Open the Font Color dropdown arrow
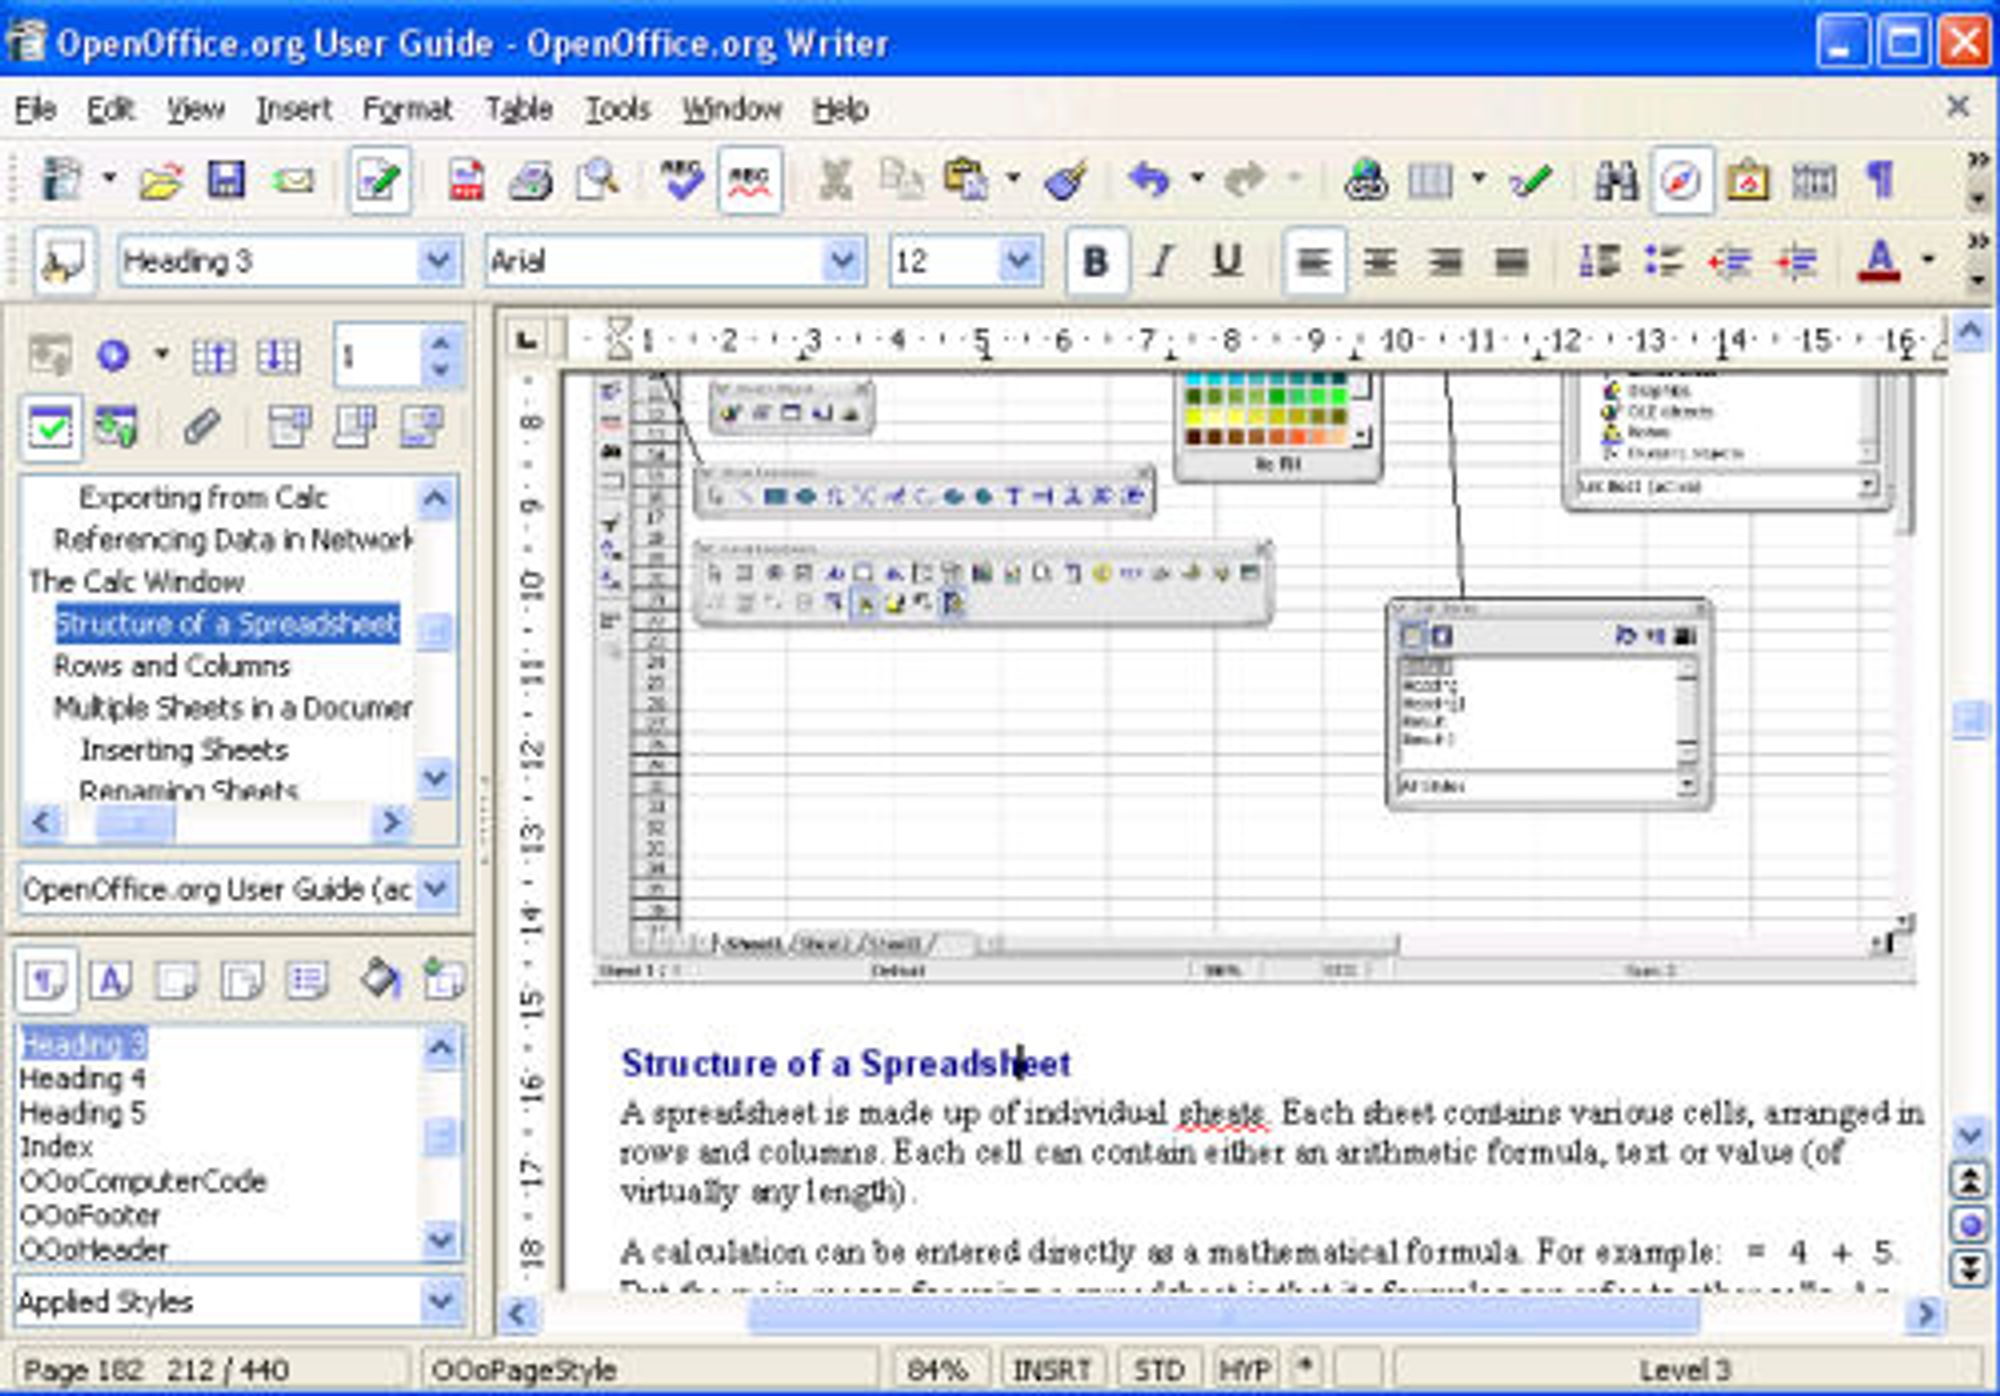Screen dimensions: 2000x1396 1928,261
